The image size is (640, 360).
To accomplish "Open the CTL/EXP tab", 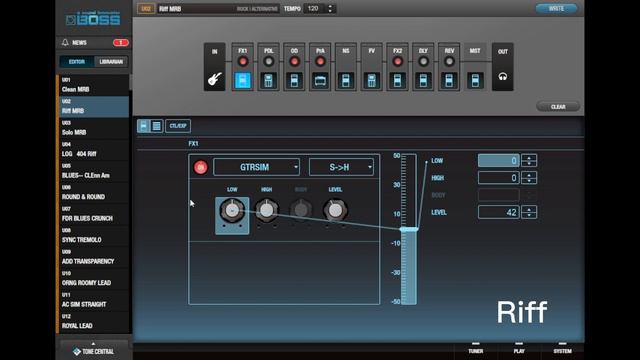I will [x=178, y=126].
